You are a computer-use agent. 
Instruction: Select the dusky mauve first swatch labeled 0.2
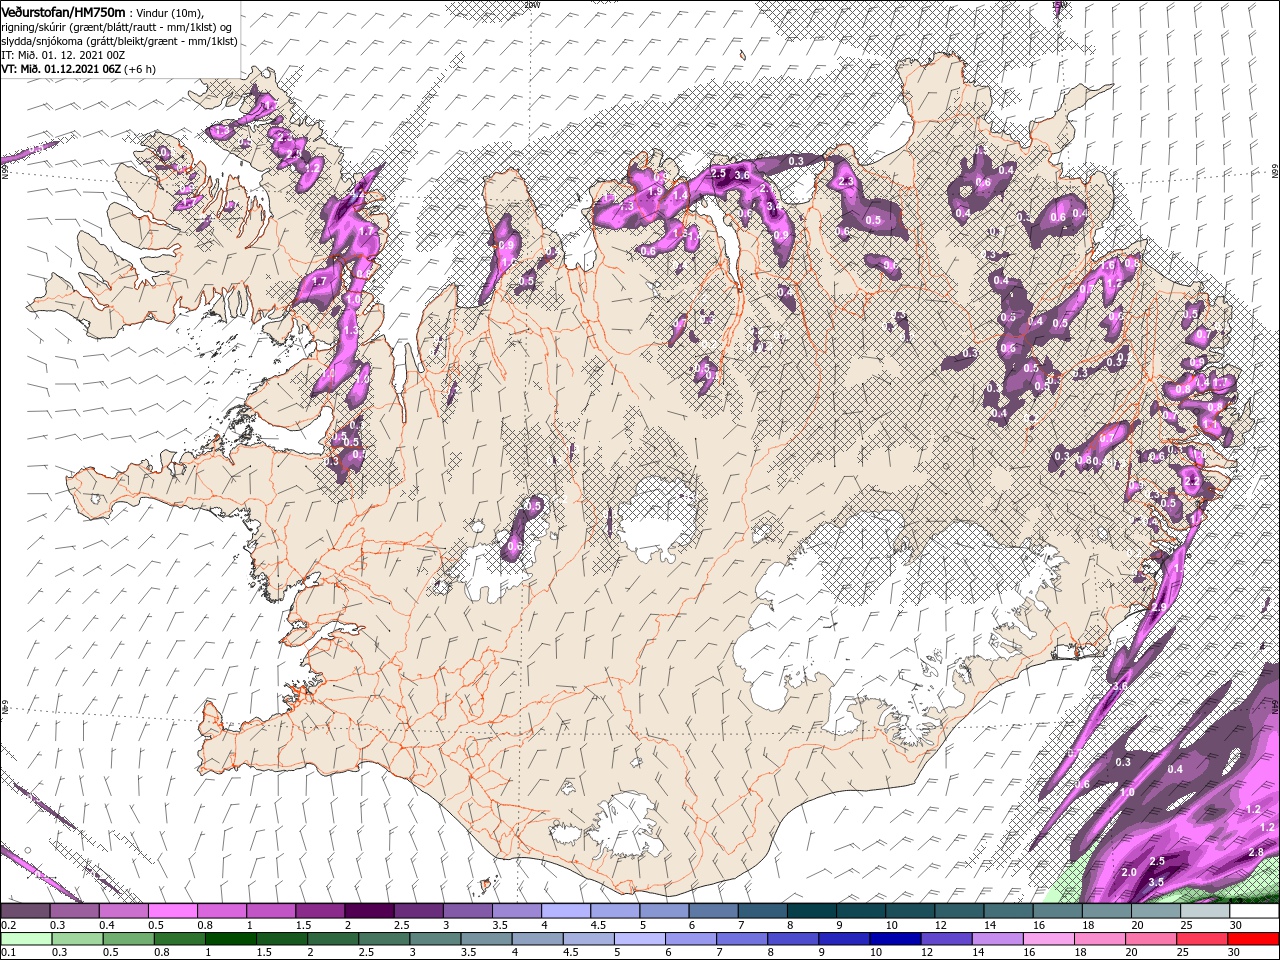[25, 911]
